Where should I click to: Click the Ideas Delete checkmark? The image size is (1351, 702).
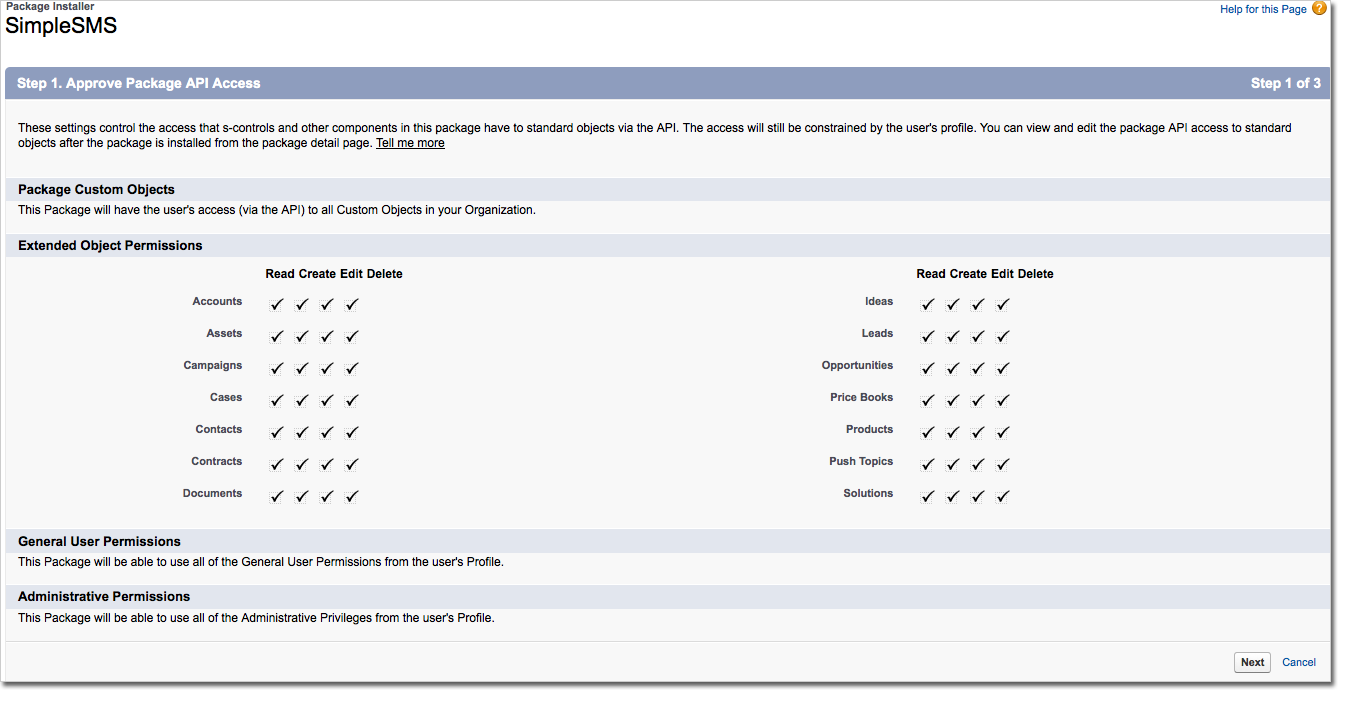1003,304
